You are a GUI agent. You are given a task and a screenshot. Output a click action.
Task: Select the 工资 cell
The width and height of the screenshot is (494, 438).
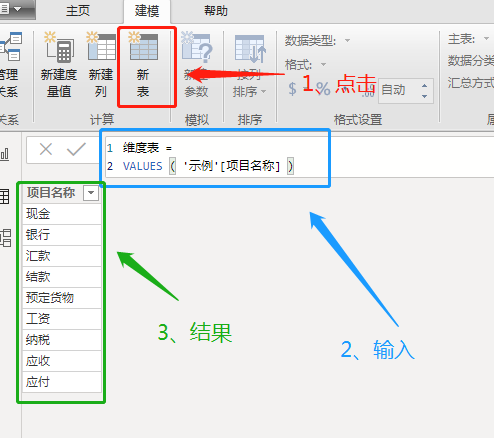click(62, 319)
